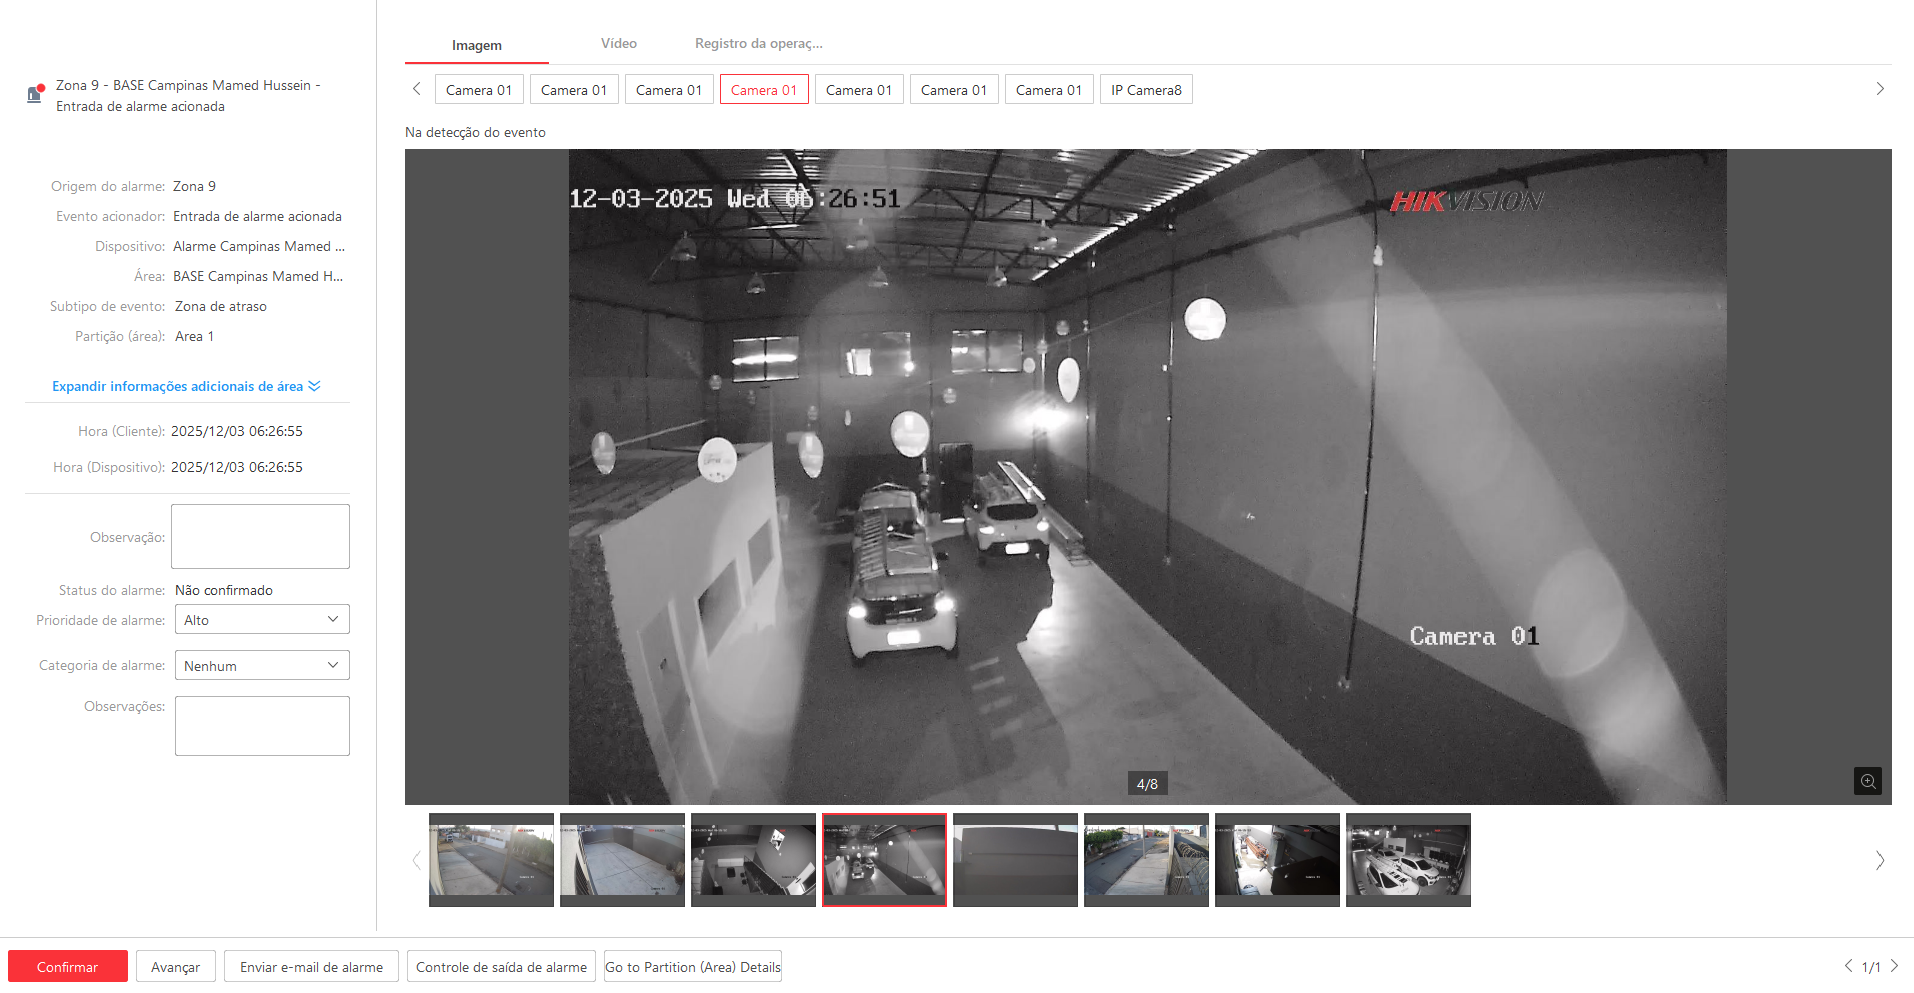
Task: Select the IP Camera8 tab
Action: click(1146, 90)
